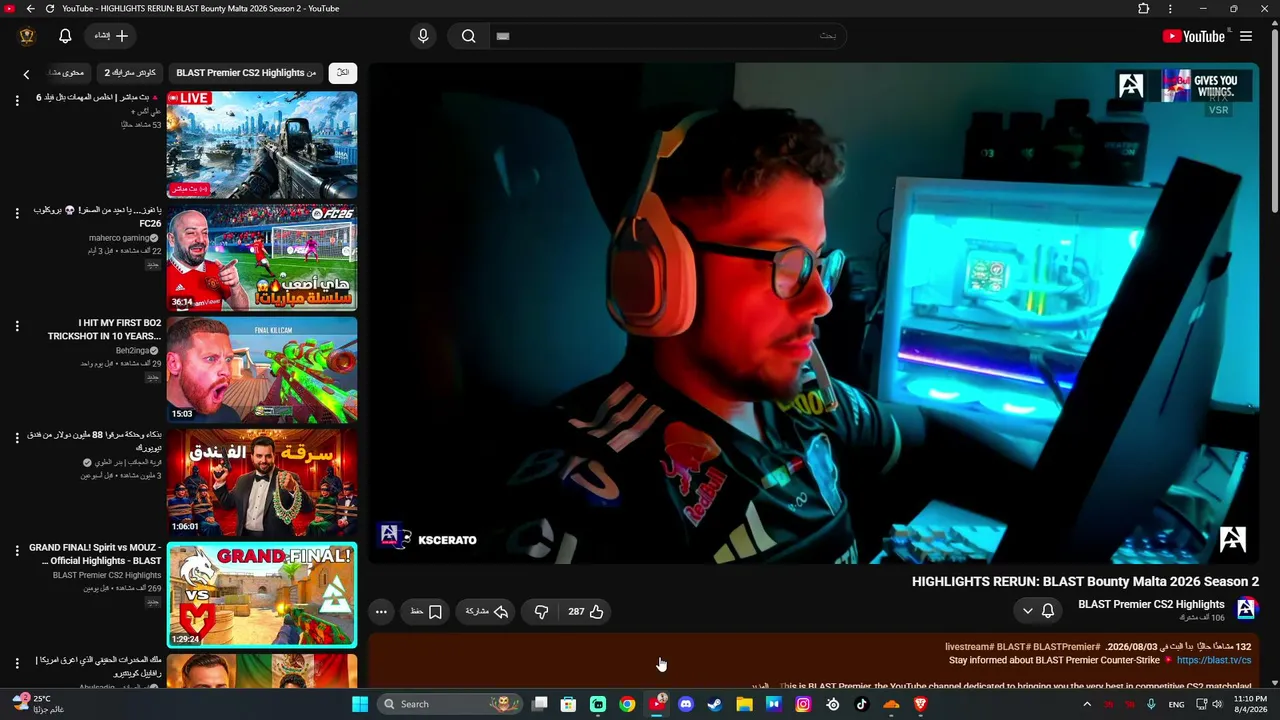Open options for BO2 trickshot video
1280x720 pixels.
coord(17,326)
